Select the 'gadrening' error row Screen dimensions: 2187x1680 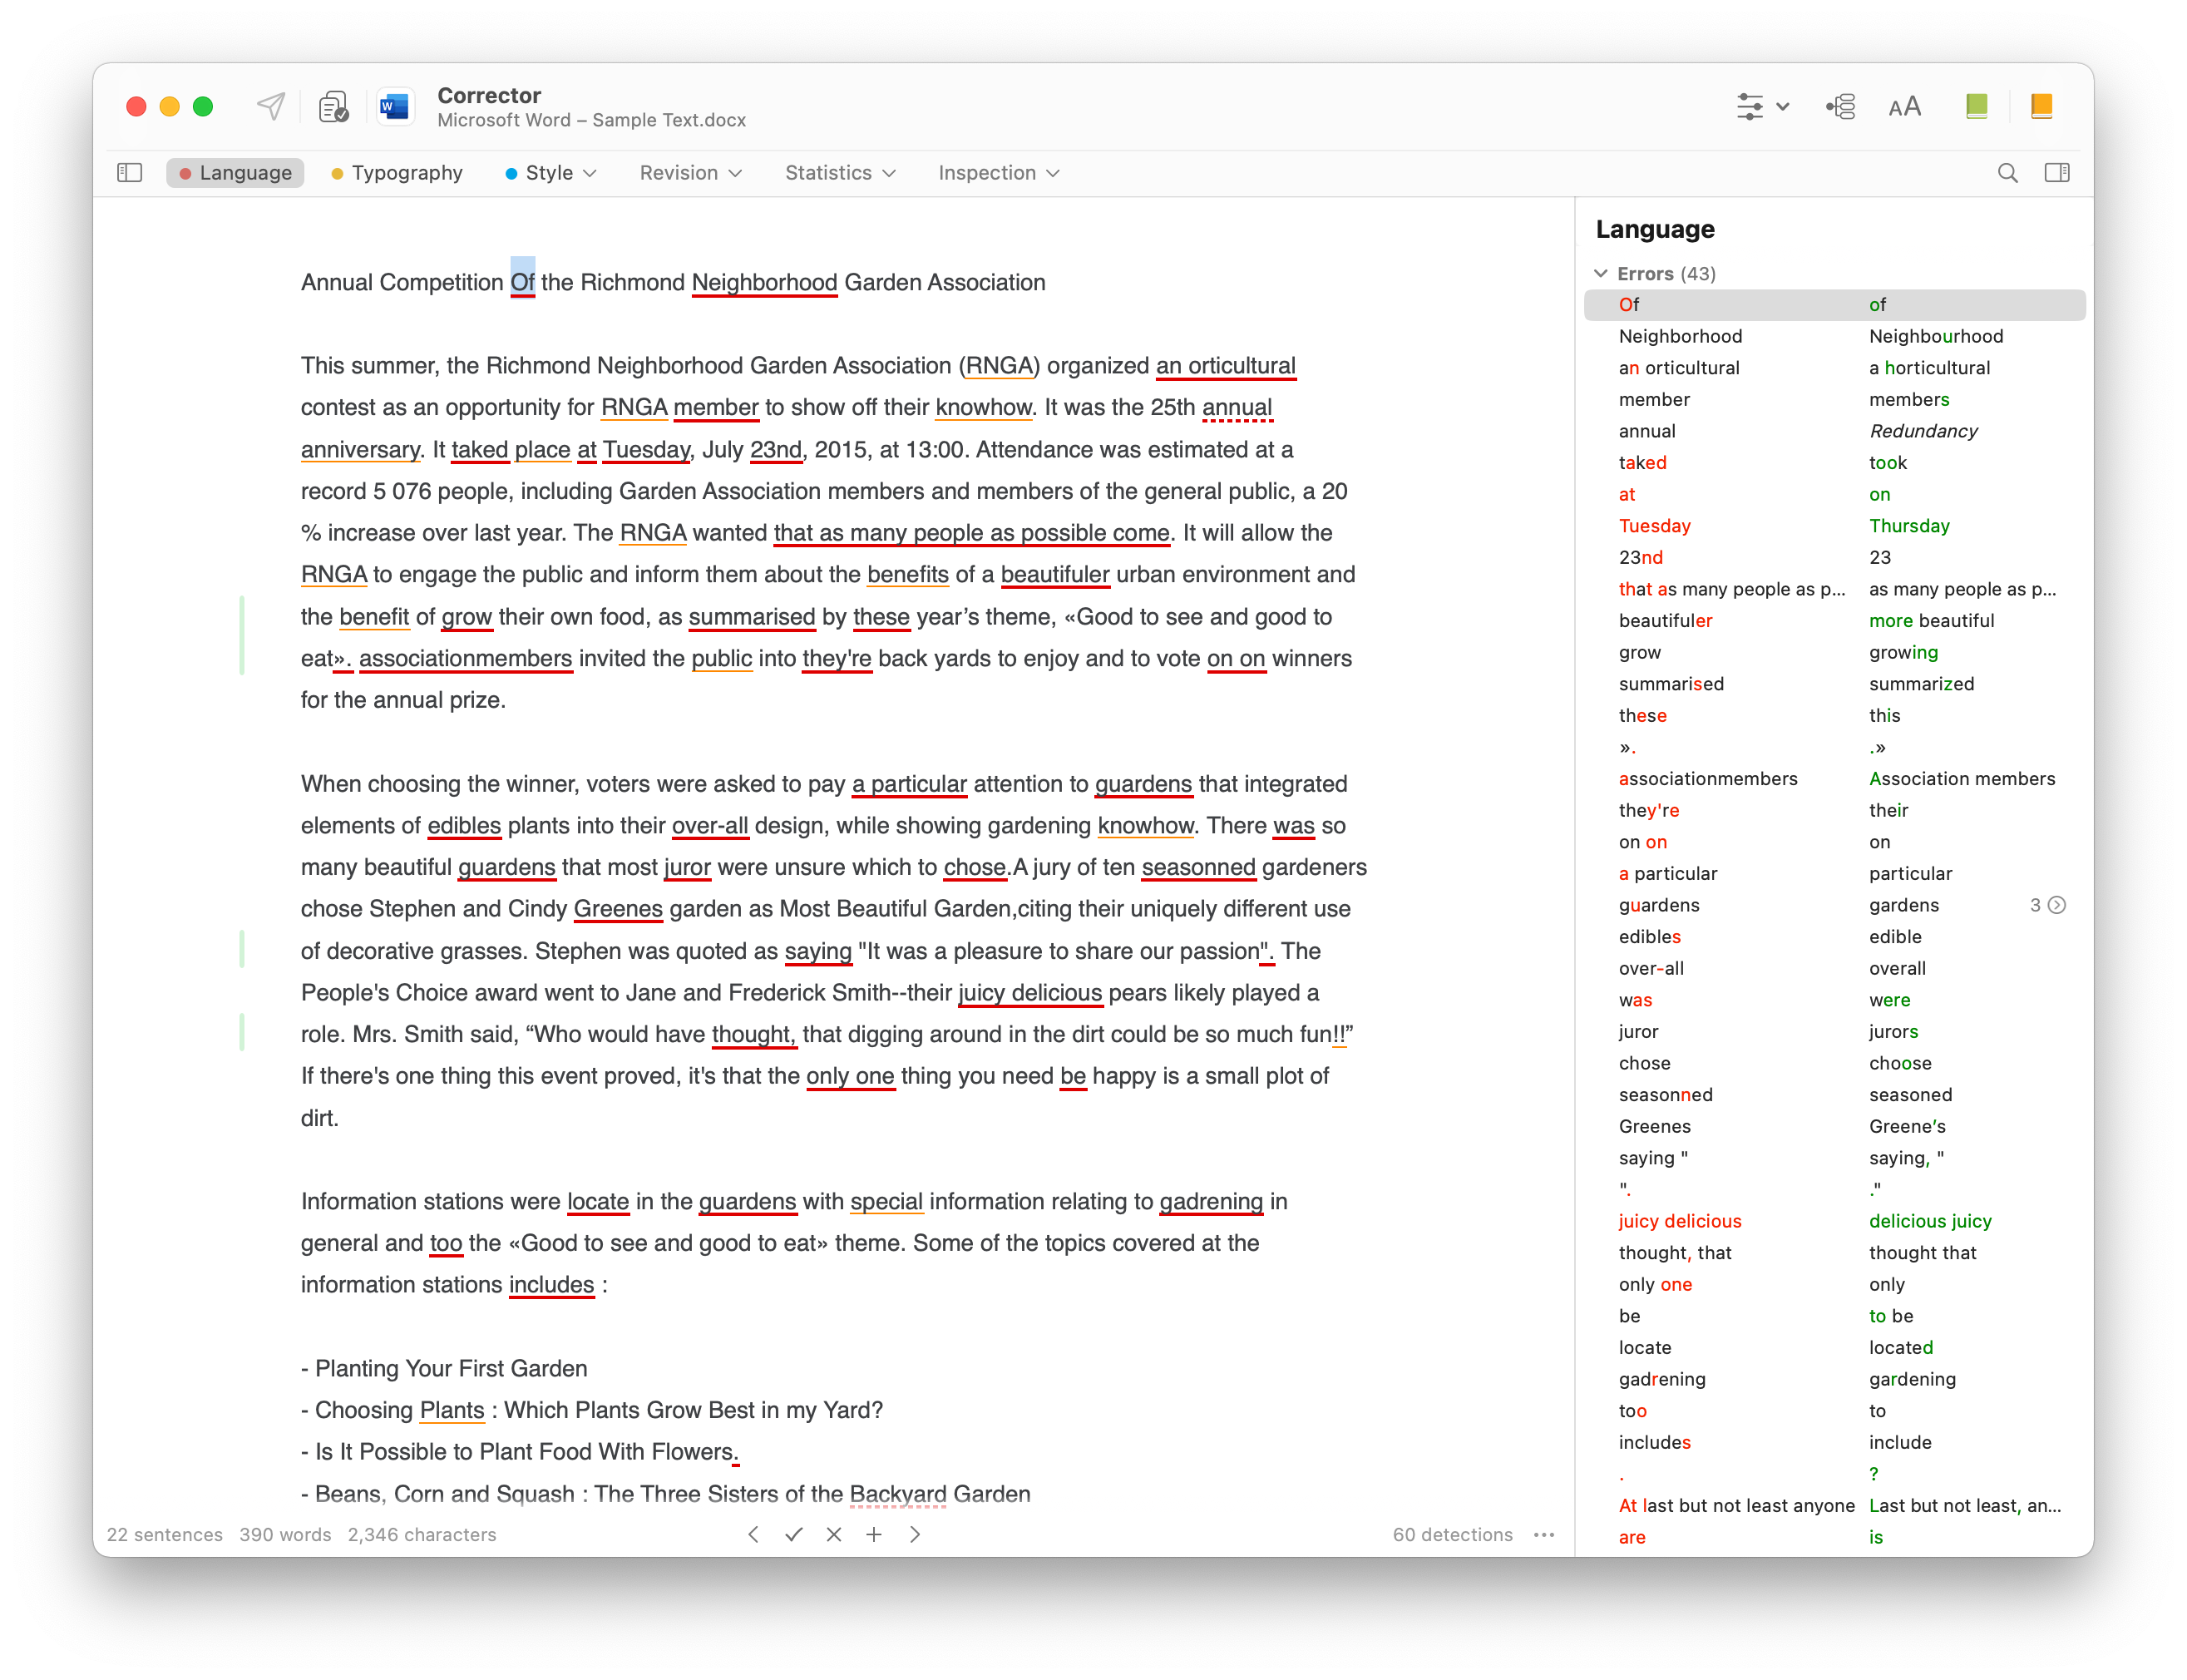[x=1835, y=1379]
